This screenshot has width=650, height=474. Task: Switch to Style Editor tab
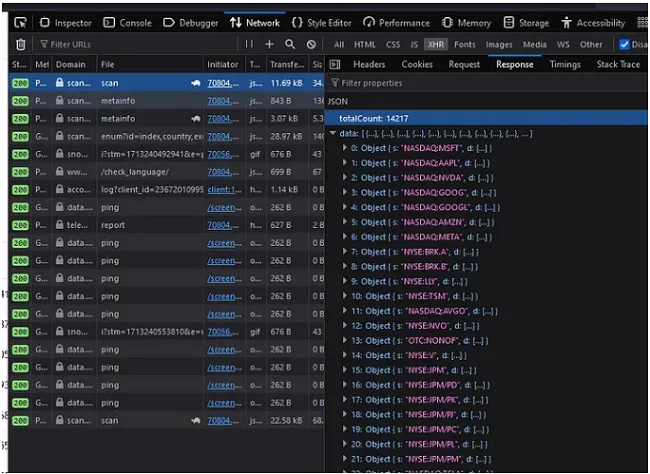click(x=322, y=23)
